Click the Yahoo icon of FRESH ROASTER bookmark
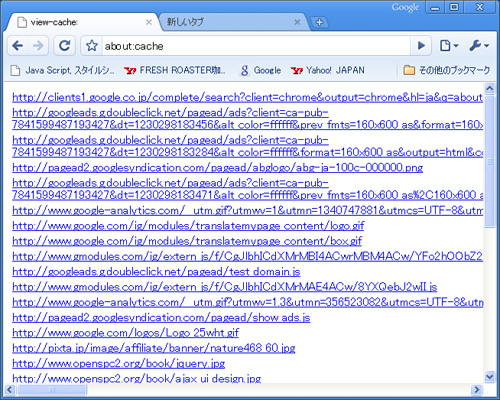The image size is (500, 400). [x=130, y=70]
